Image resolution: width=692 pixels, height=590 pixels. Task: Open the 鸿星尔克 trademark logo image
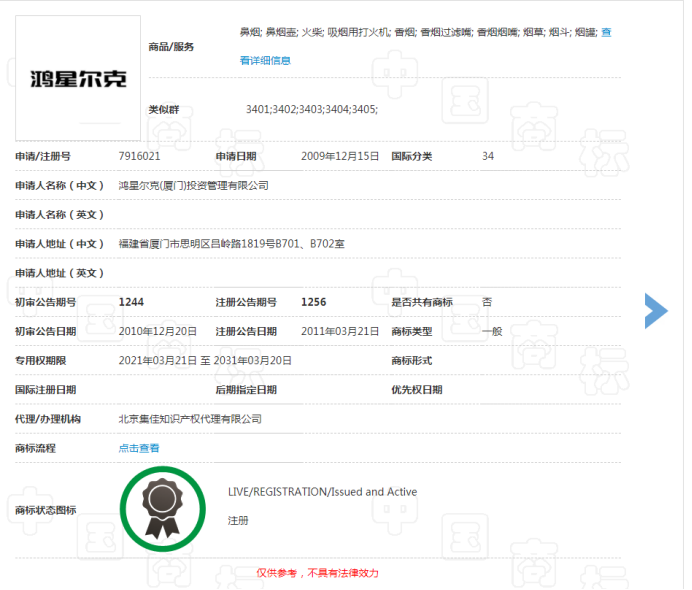point(78,78)
